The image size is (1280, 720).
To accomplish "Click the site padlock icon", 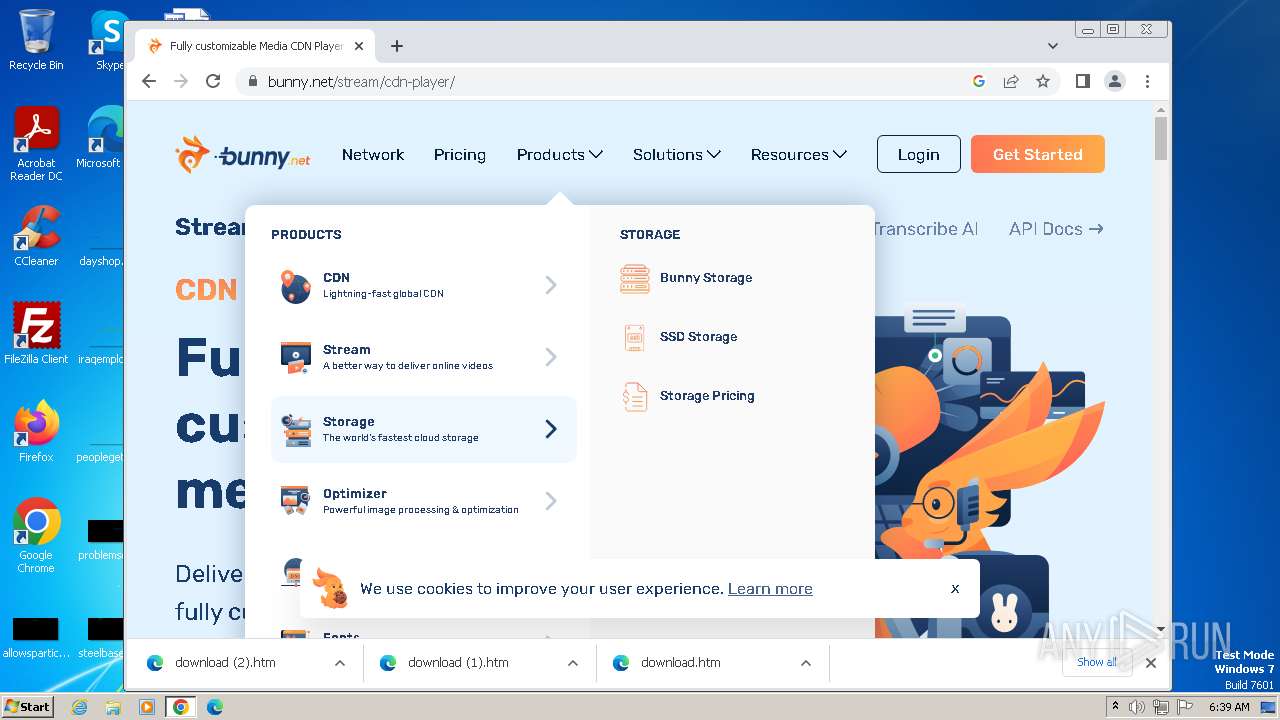I will (x=252, y=82).
